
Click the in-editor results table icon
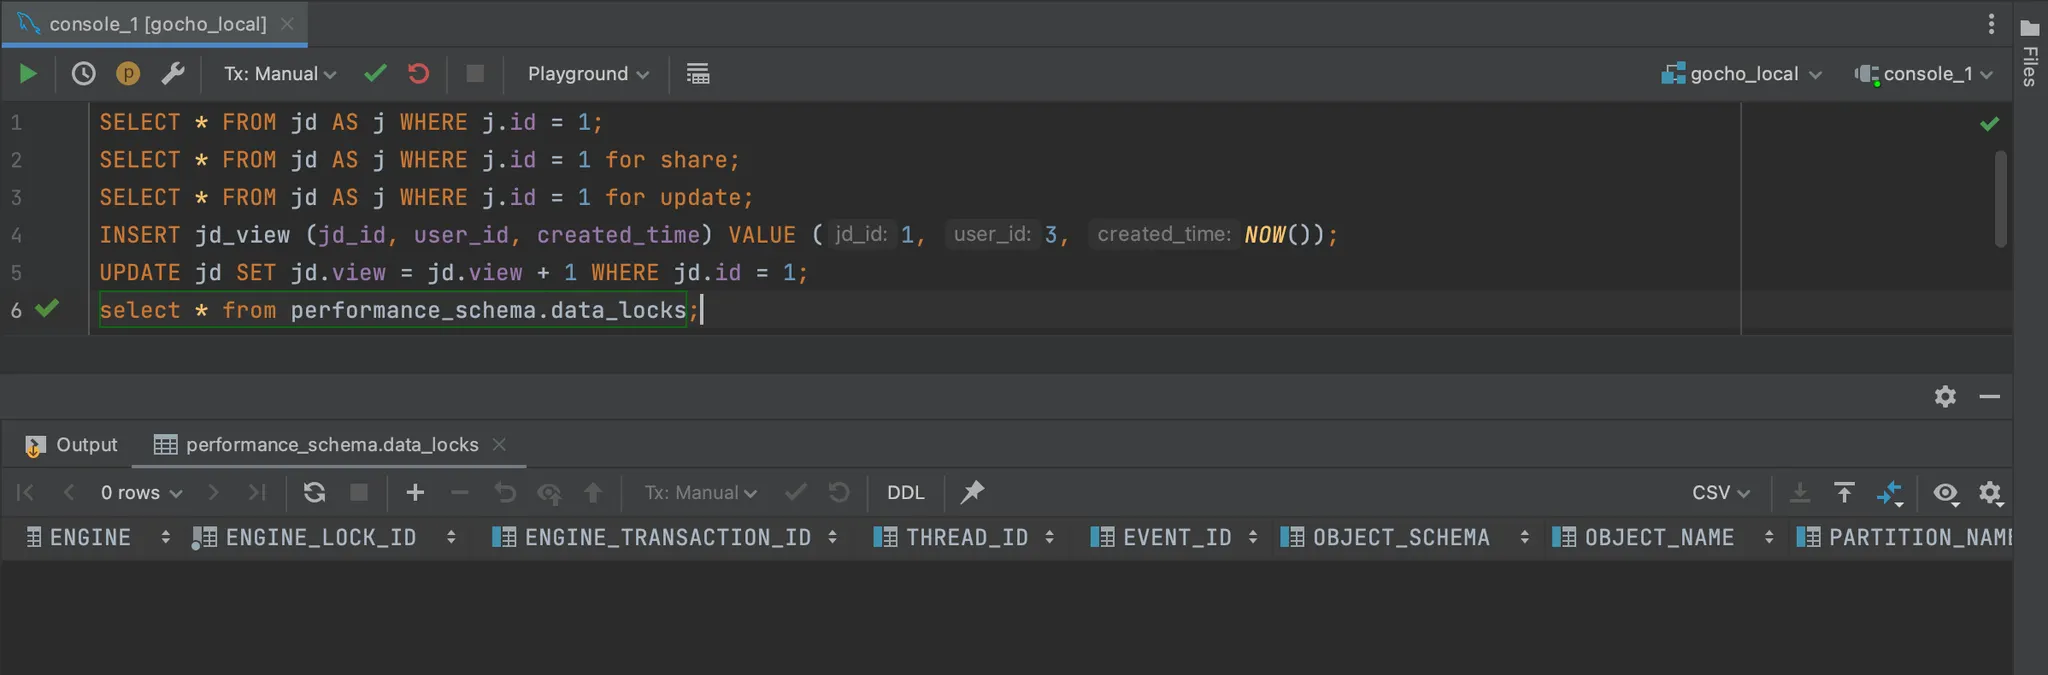coord(698,74)
